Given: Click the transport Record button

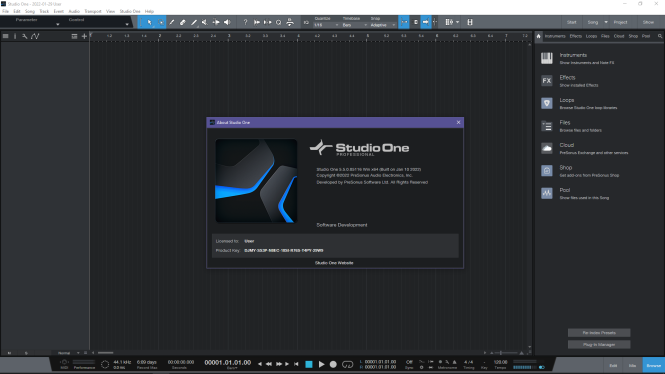Looking at the screenshot, I should [333, 364].
